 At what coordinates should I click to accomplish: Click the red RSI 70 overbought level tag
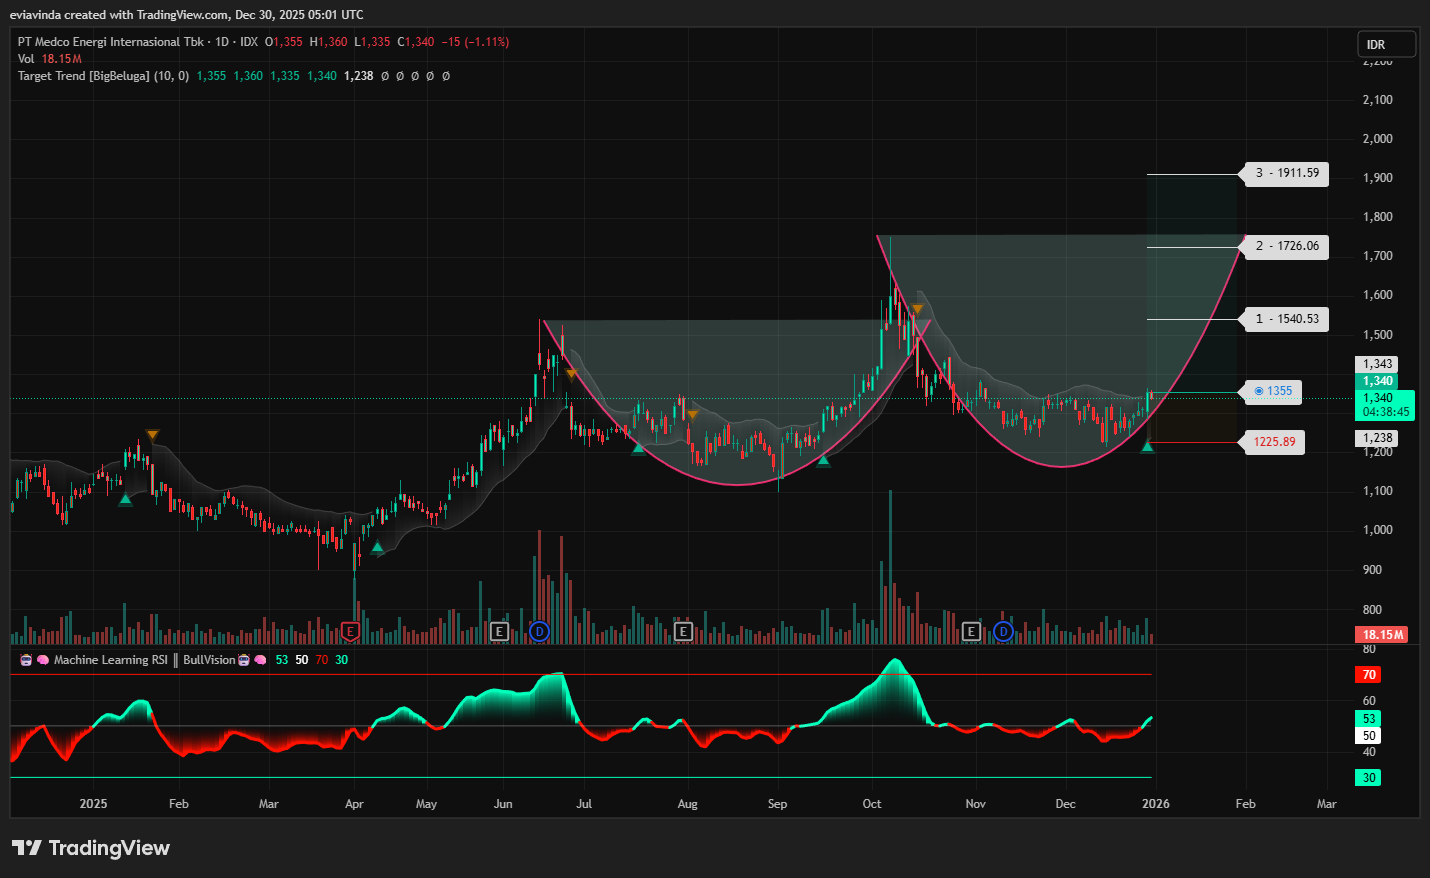tap(1369, 675)
